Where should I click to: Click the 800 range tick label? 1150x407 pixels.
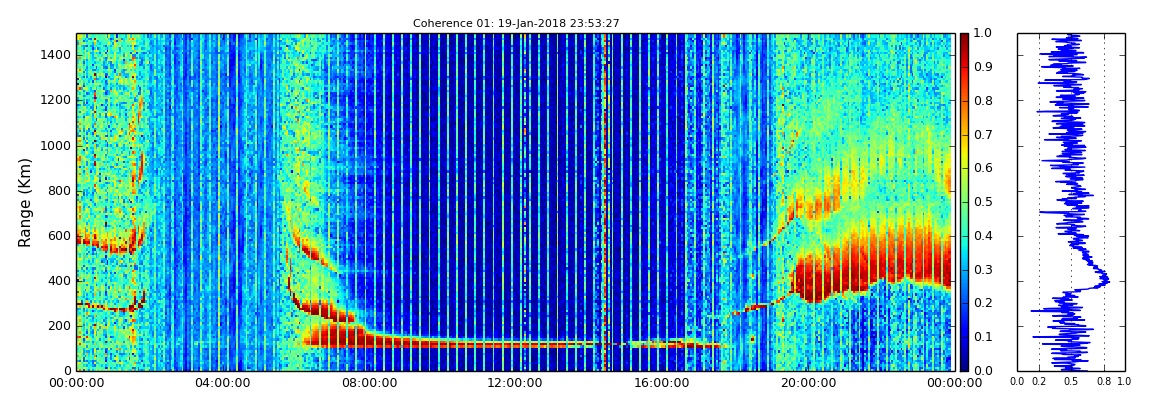[x=59, y=191]
